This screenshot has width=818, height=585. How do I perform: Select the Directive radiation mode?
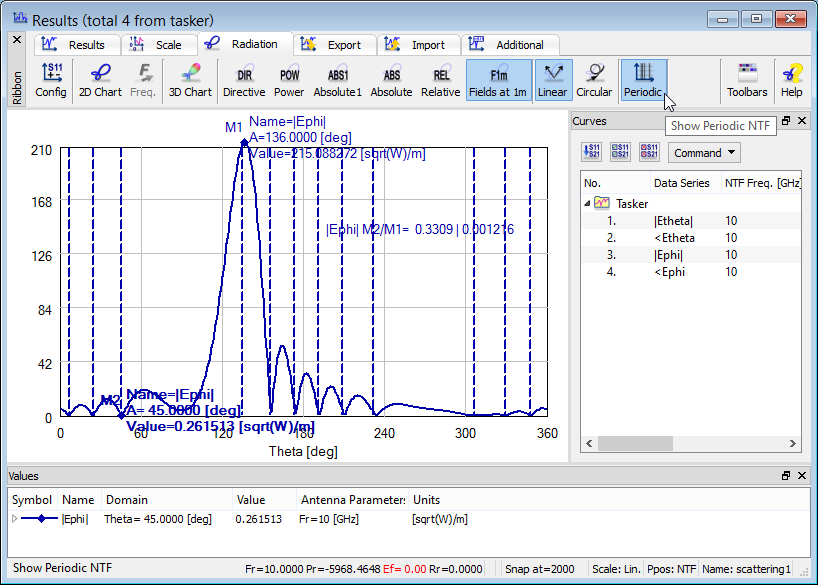244,80
